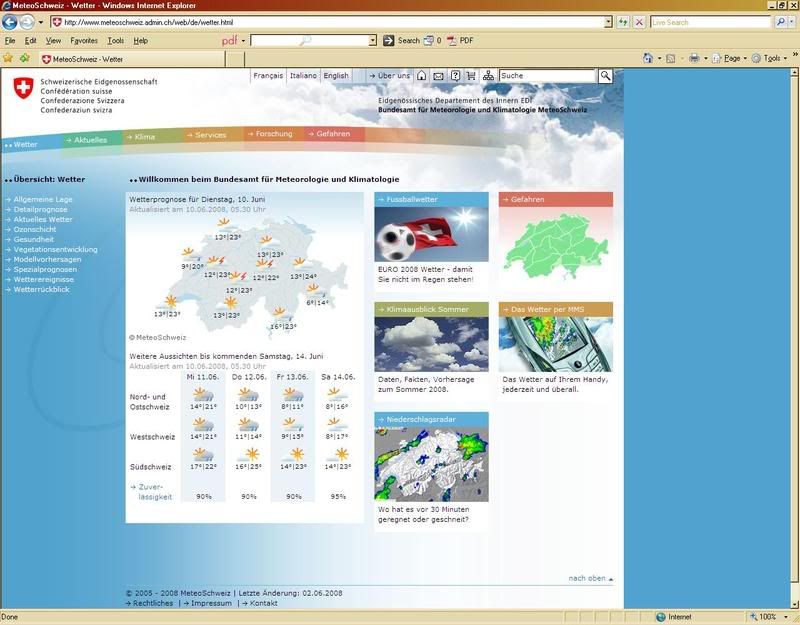The height and width of the screenshot is (625, 800).
Task: Click the Swiss coat of arms logo
Action: 23,88
